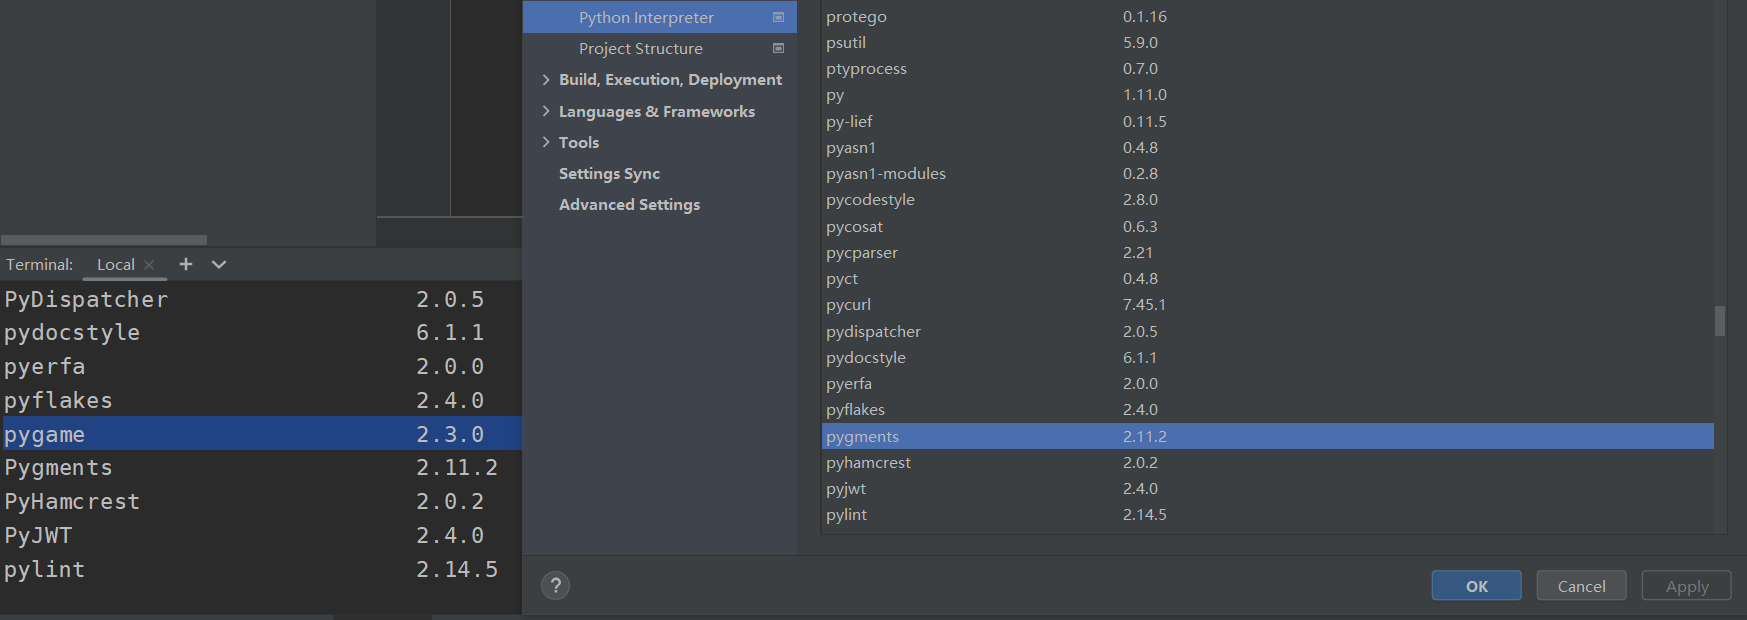The height and width of the screenshot is (620, 1747).
Task: Open Settings Sync page
Action: [609, 174]
